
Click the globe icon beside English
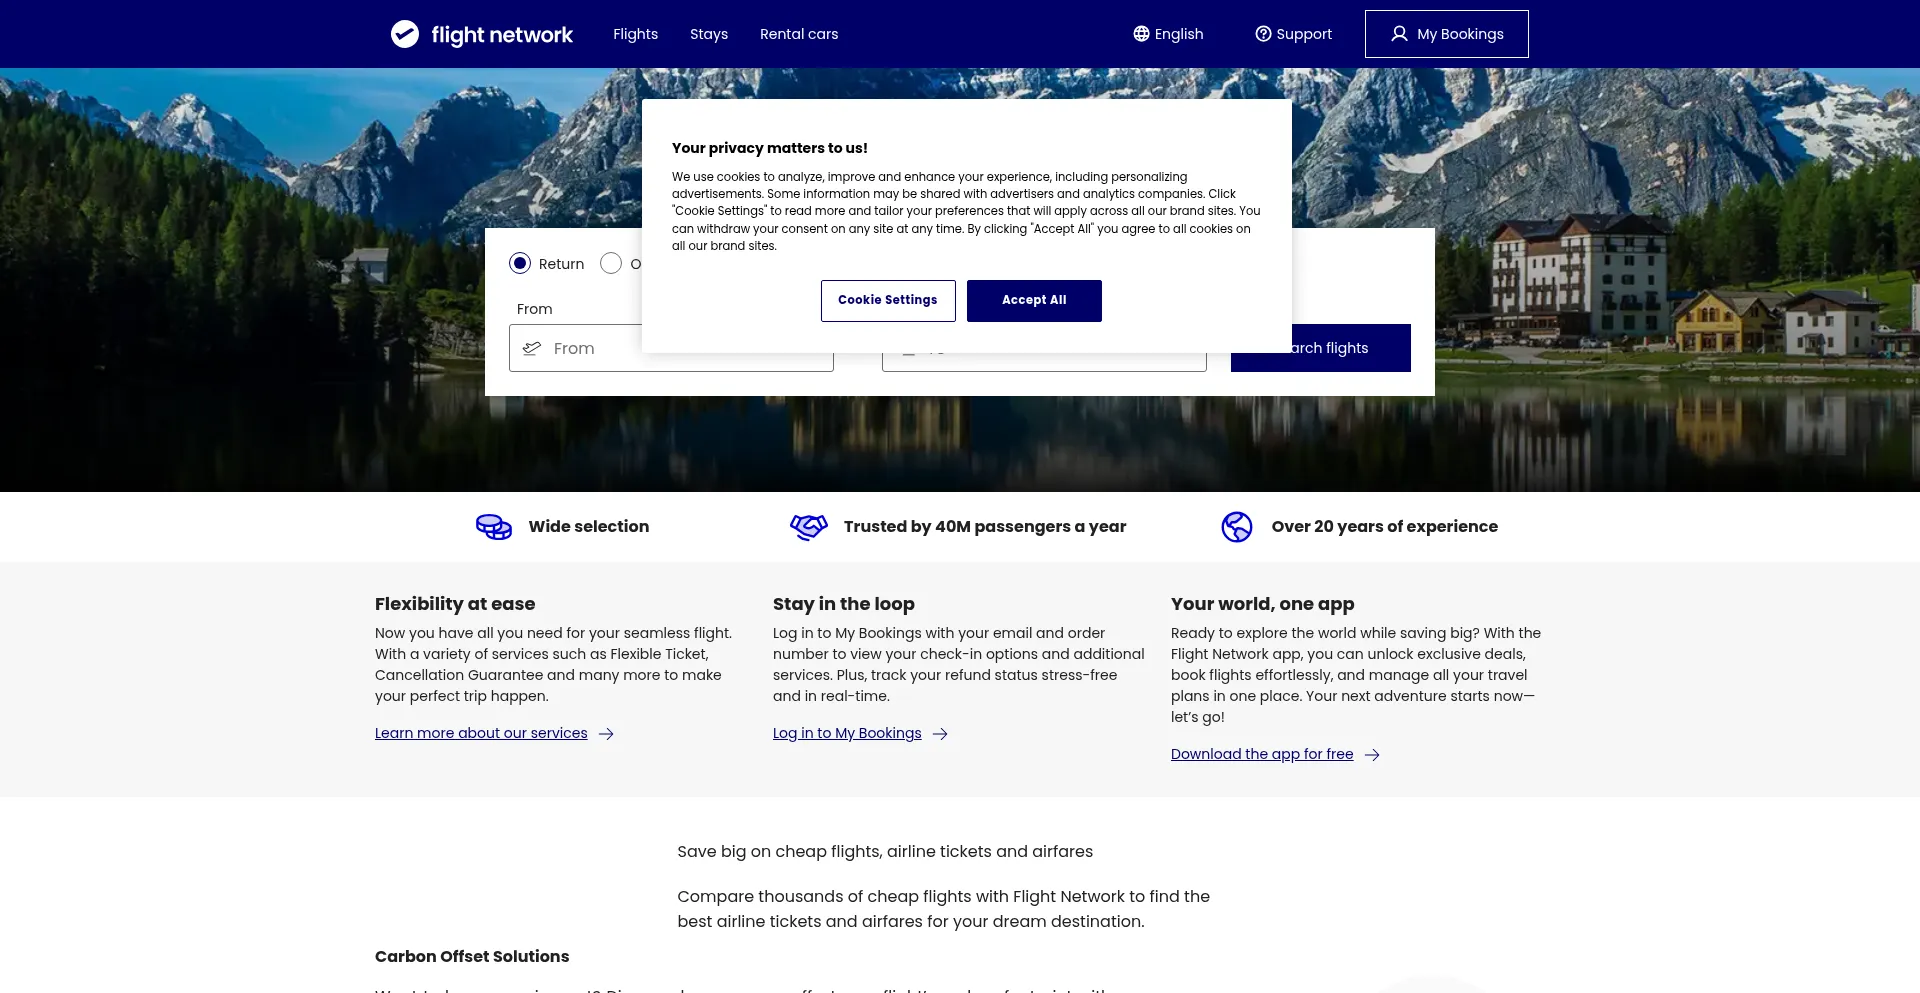(1141, 34)
